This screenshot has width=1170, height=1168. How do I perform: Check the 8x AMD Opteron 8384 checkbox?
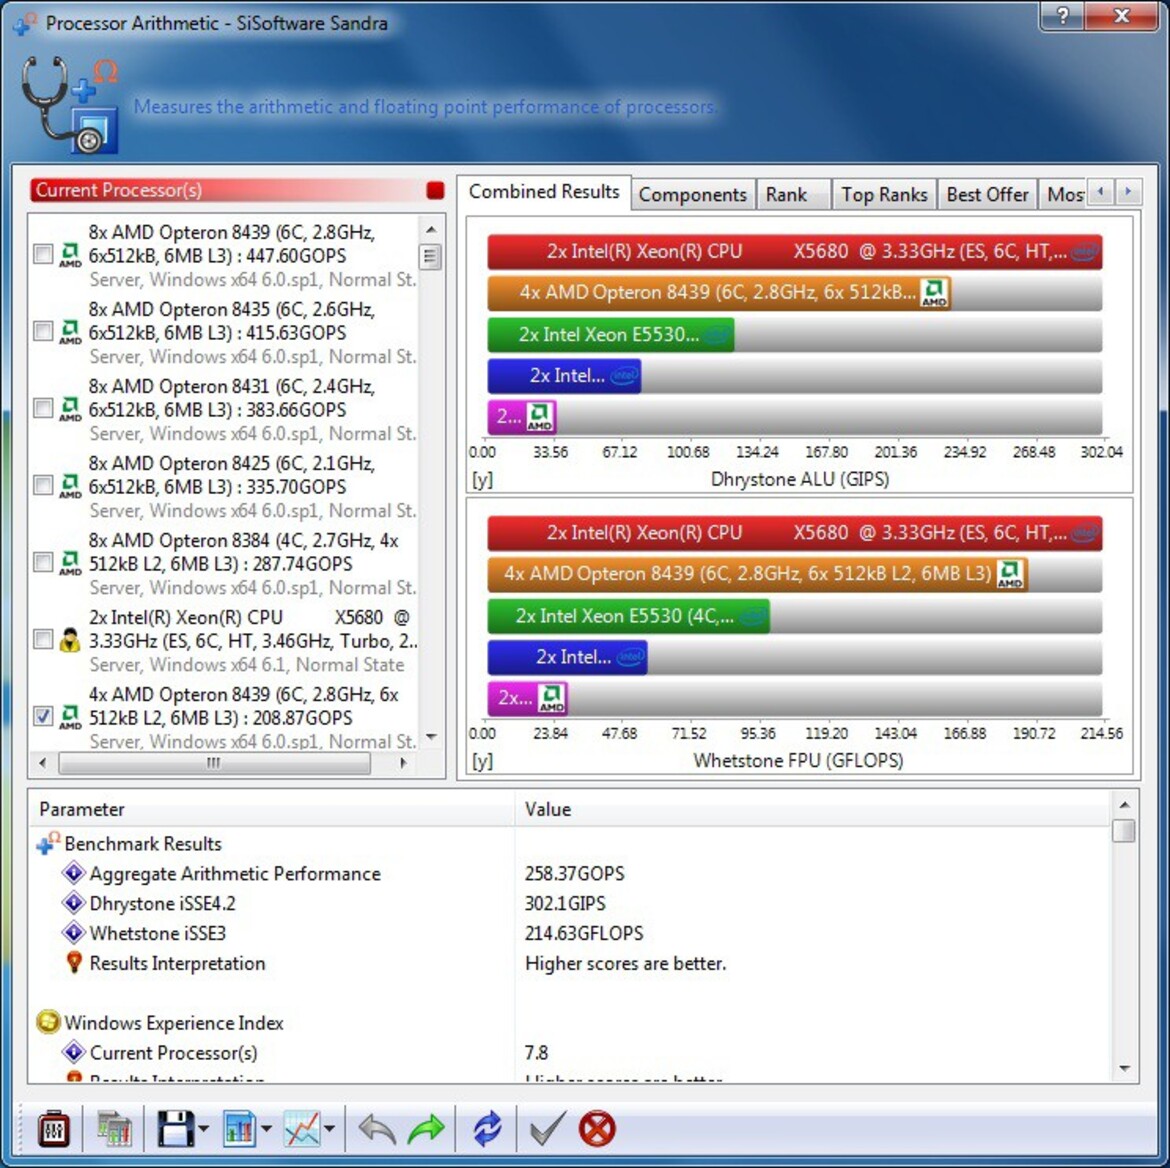pos(43,562)
